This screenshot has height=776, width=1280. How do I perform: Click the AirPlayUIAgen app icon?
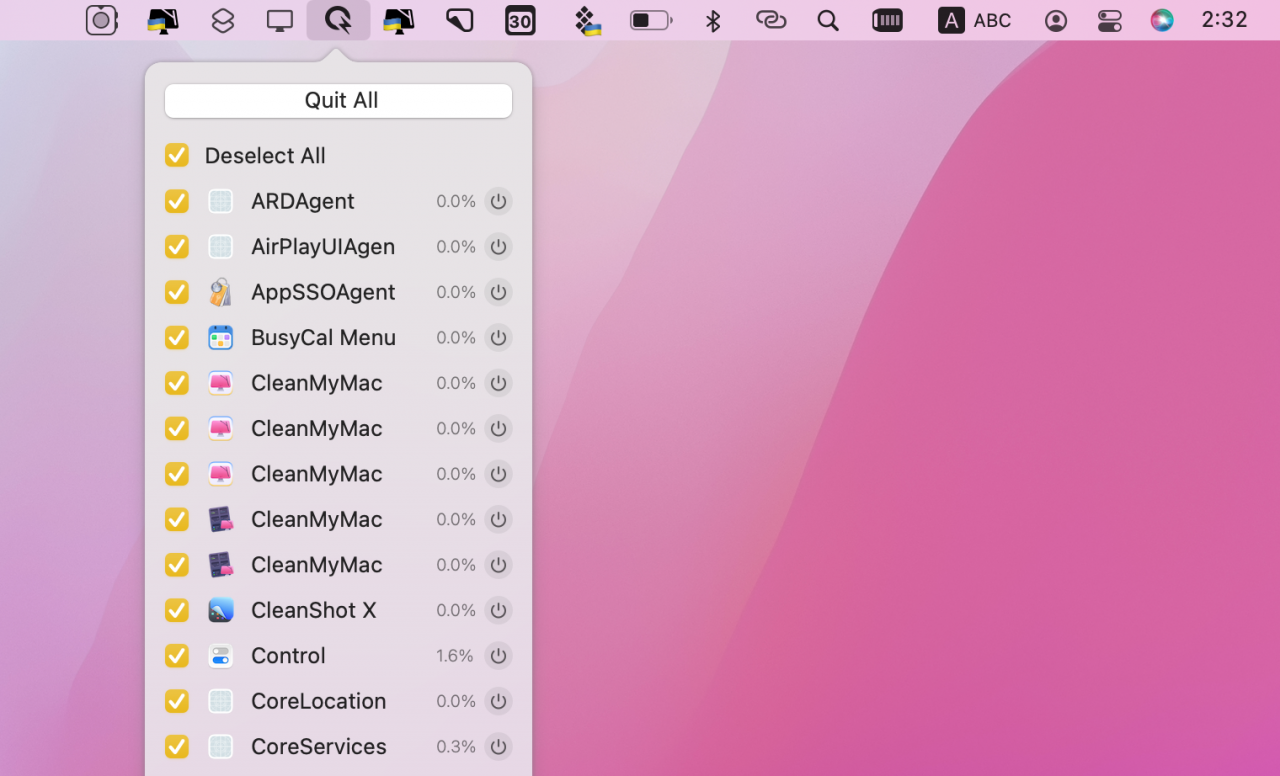click(x=220, y=246)
